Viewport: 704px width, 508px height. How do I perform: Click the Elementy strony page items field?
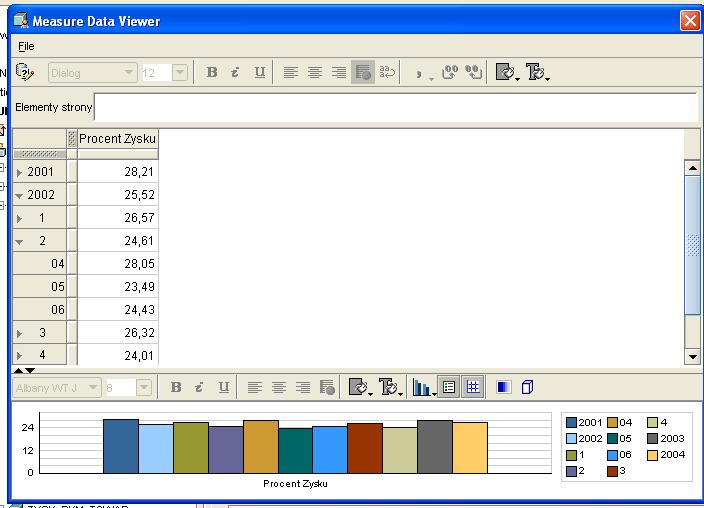point(395,107)
